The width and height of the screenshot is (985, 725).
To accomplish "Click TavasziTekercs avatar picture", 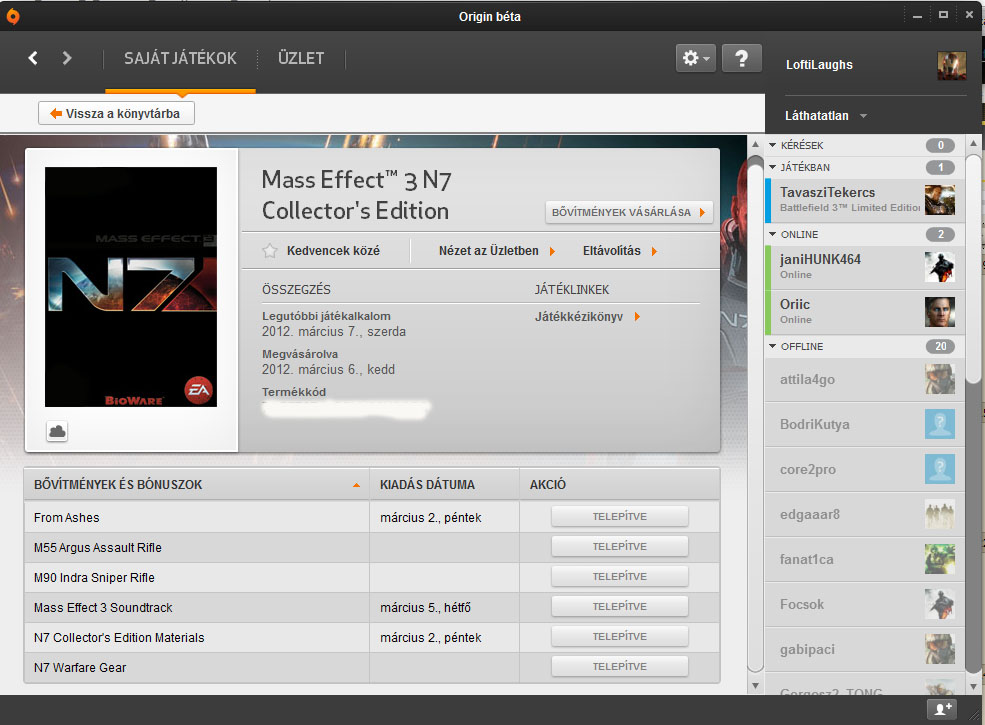I will point(940,200).
